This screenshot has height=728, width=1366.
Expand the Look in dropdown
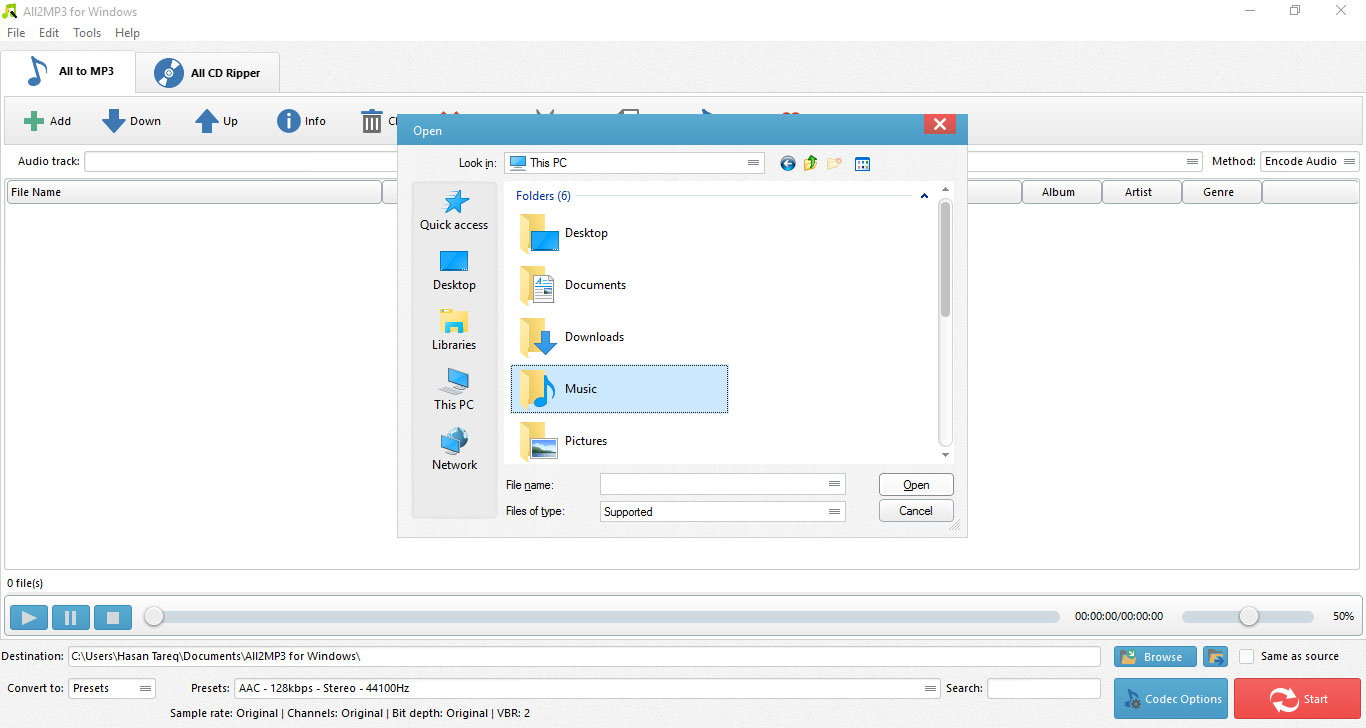click(x=754, y=163)
